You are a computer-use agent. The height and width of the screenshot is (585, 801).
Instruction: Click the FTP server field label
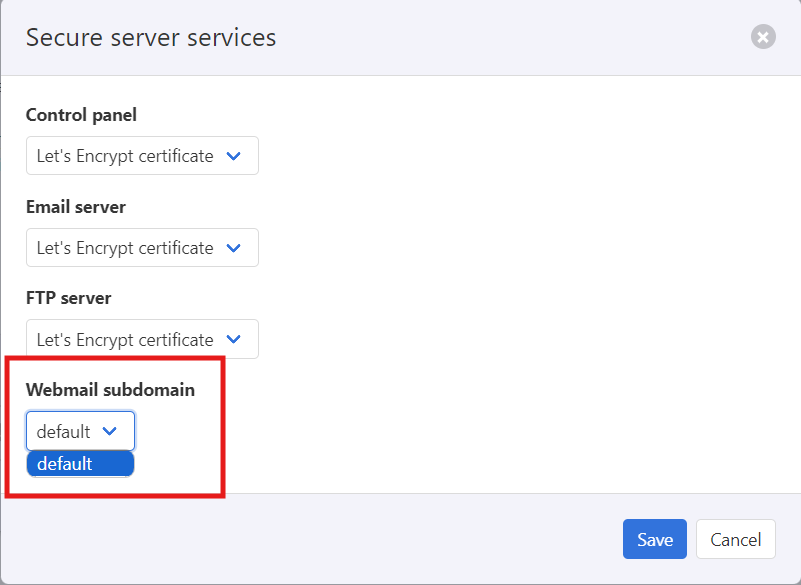pos(69,298)
